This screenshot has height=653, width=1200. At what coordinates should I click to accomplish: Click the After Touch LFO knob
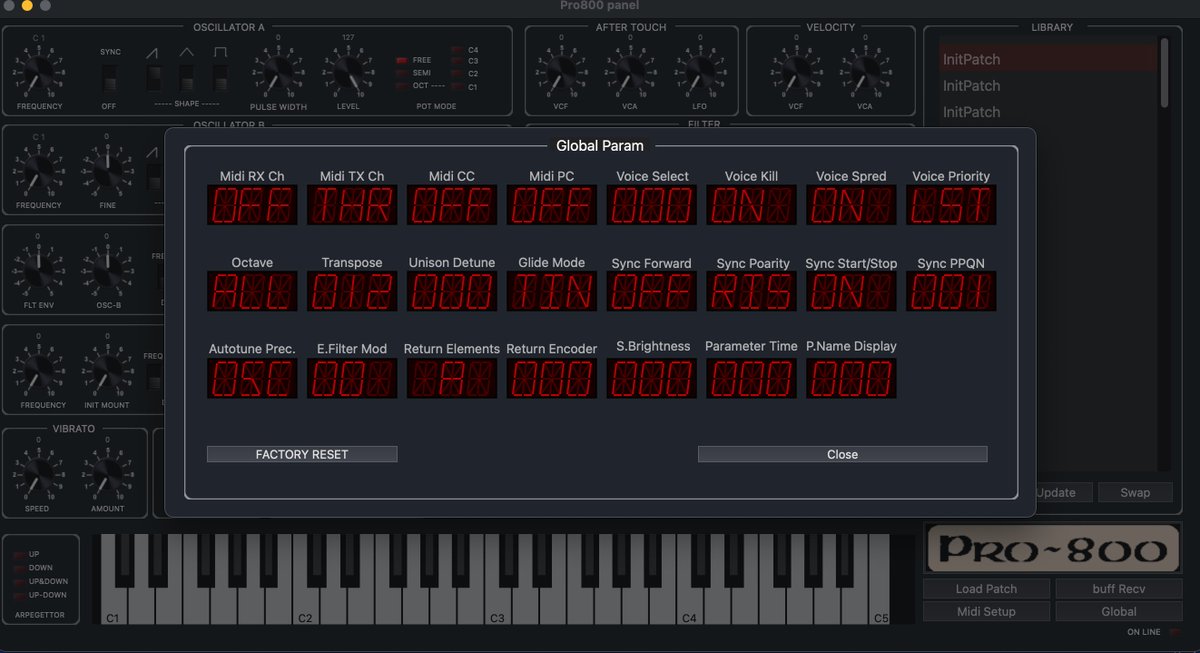(699, 71)
